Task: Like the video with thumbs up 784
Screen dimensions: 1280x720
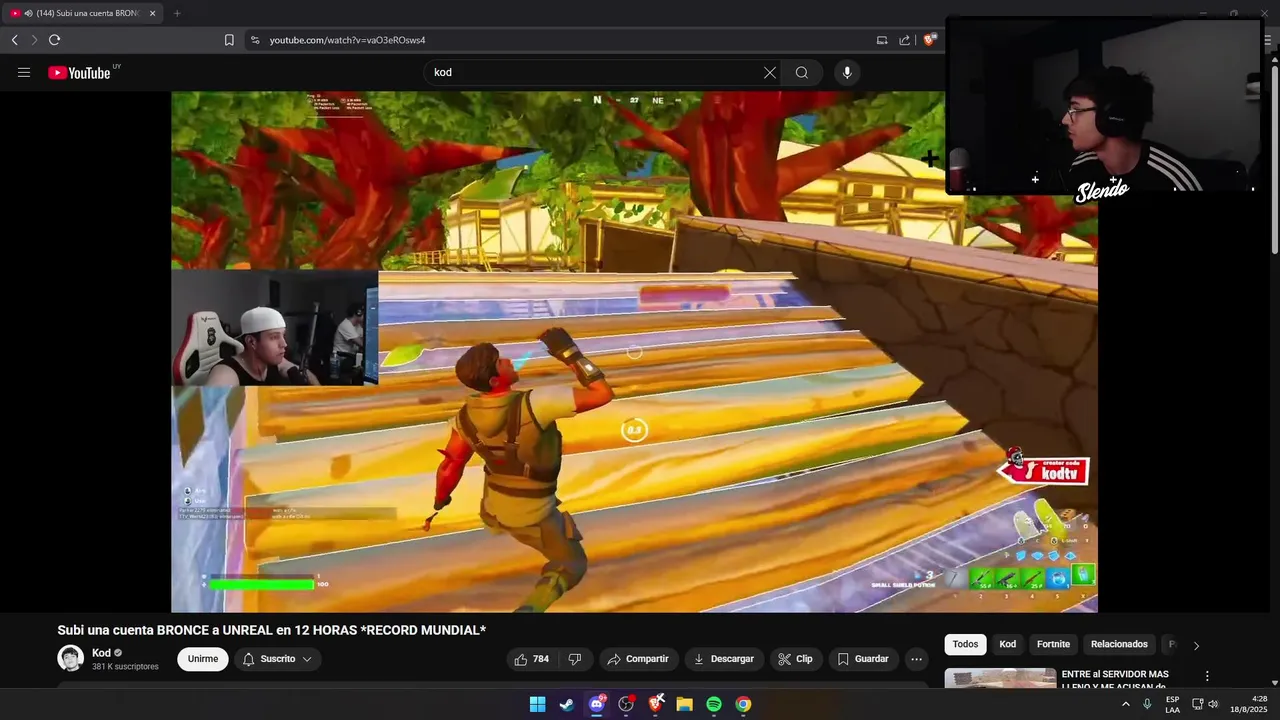Action: point(531,659)
